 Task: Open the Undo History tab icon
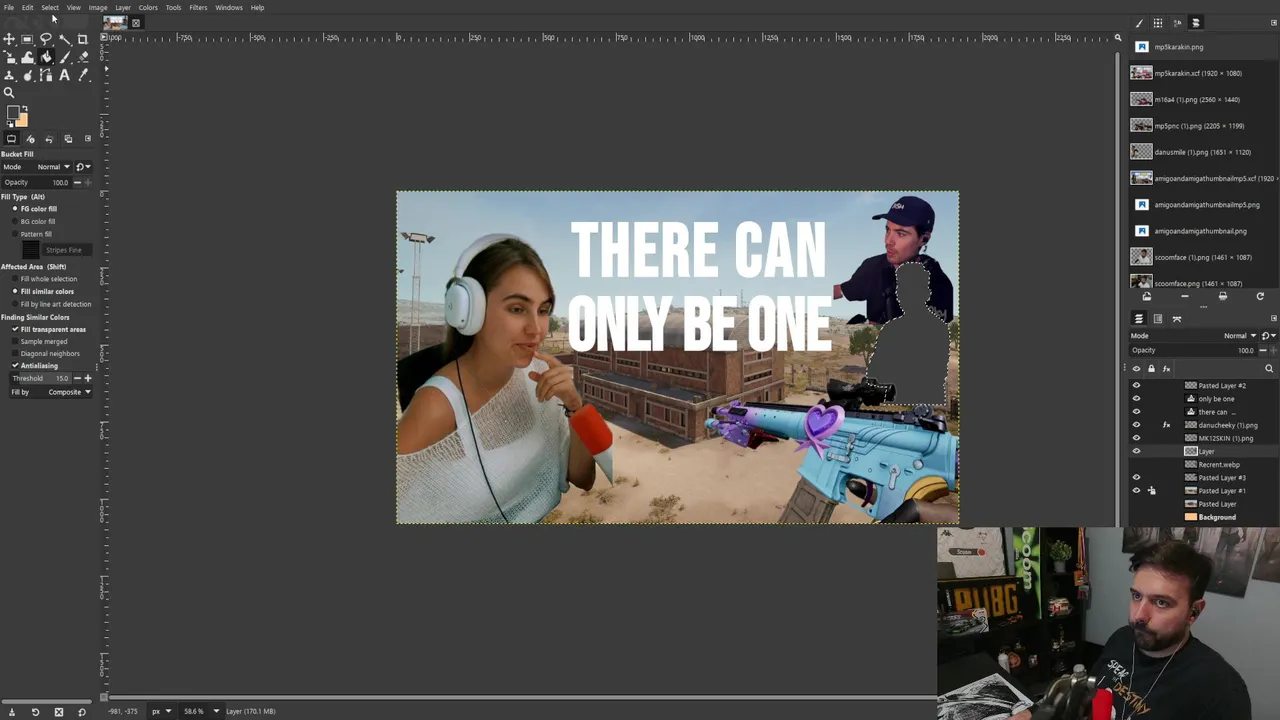tap(49, 139)
